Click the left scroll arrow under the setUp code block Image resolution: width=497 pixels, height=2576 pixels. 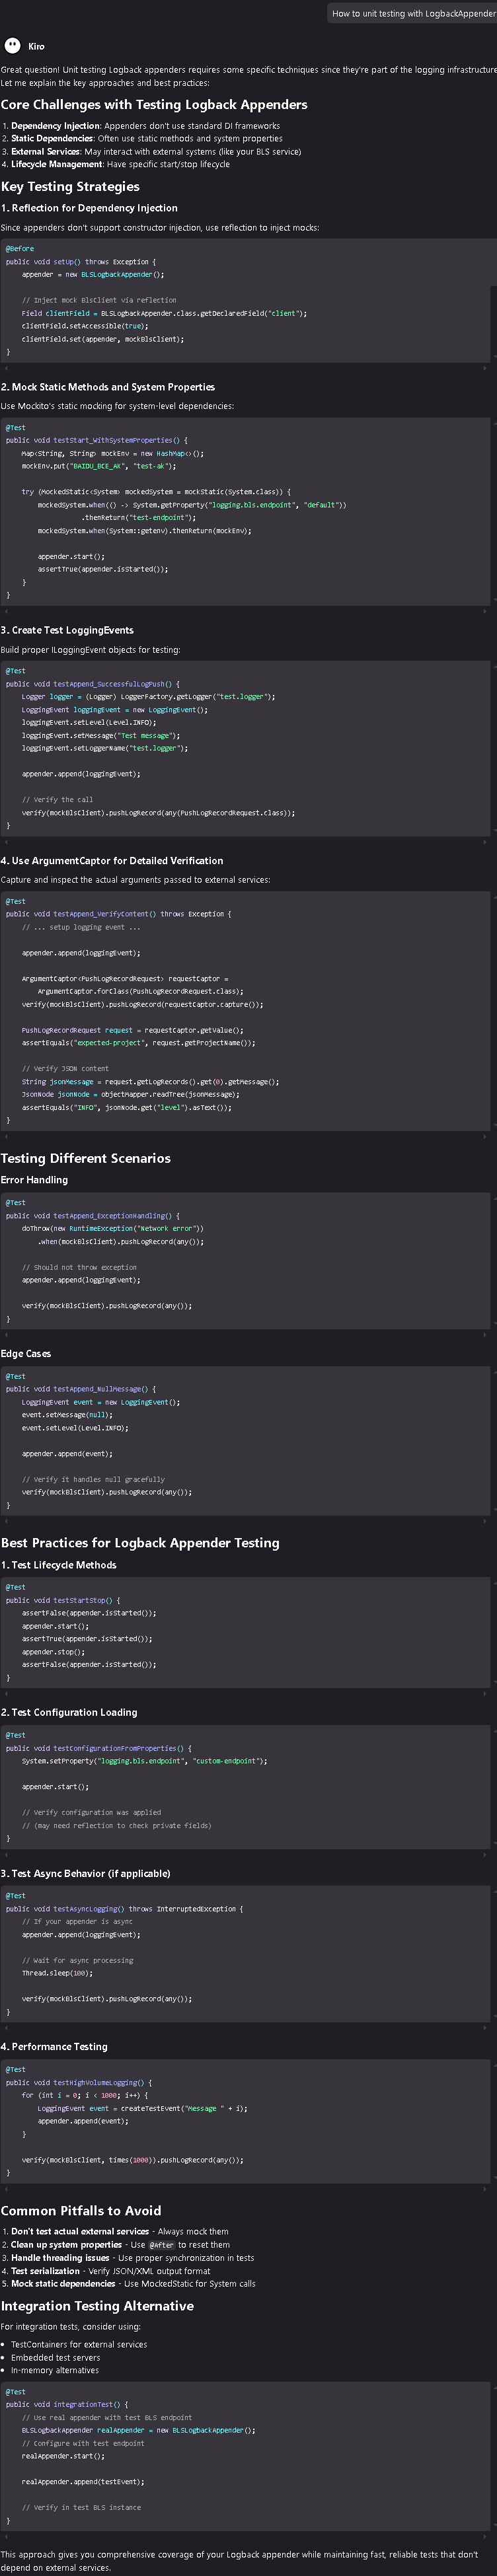pyautogui.click(x=5, y=368)
